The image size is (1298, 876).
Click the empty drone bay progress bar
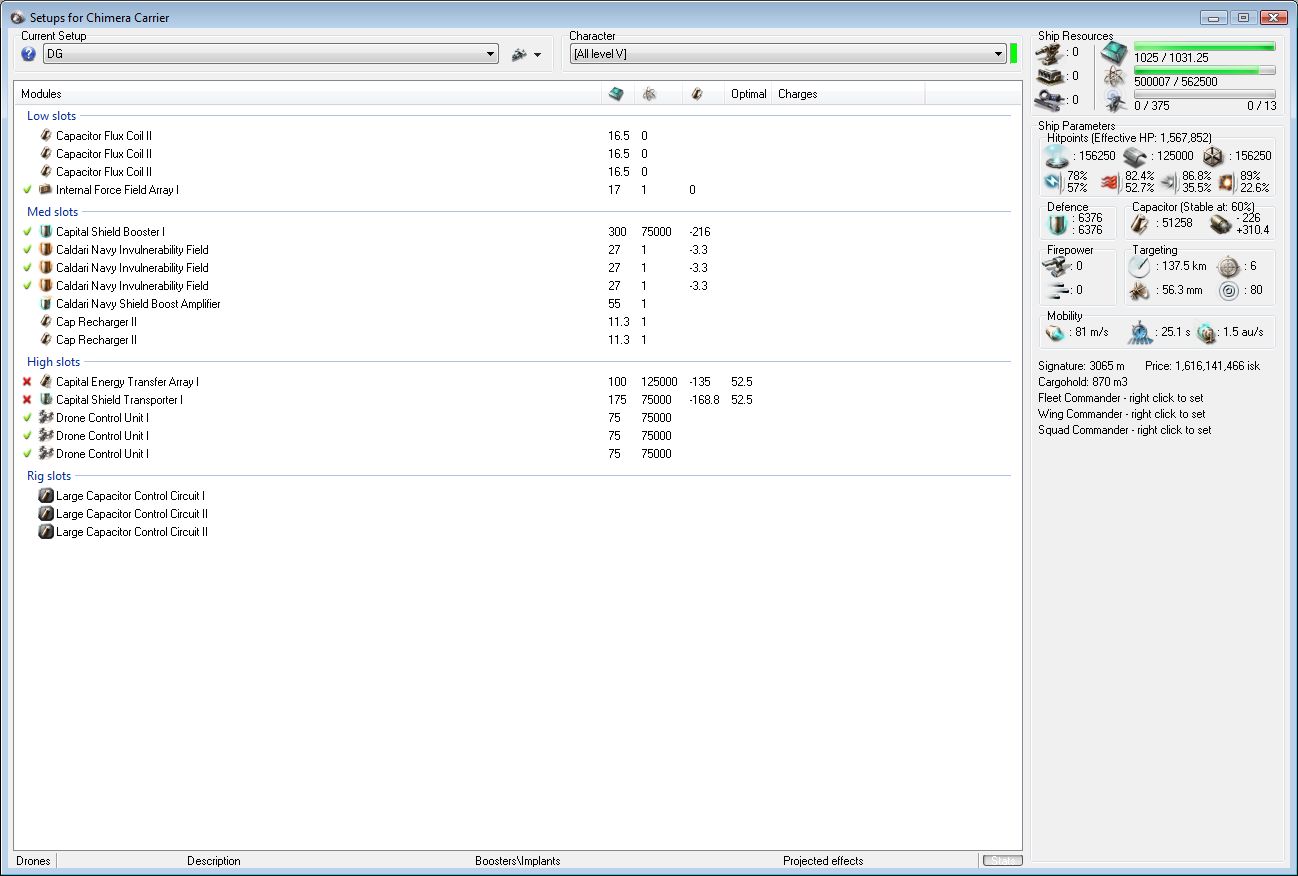tap(1205, 95)
